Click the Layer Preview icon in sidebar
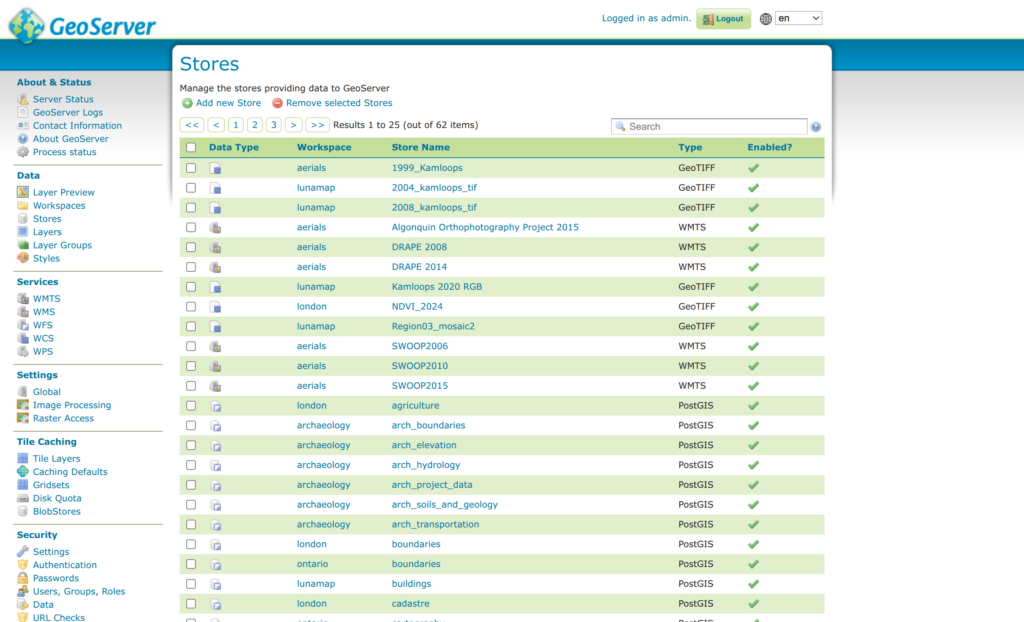 coord(23,192)
